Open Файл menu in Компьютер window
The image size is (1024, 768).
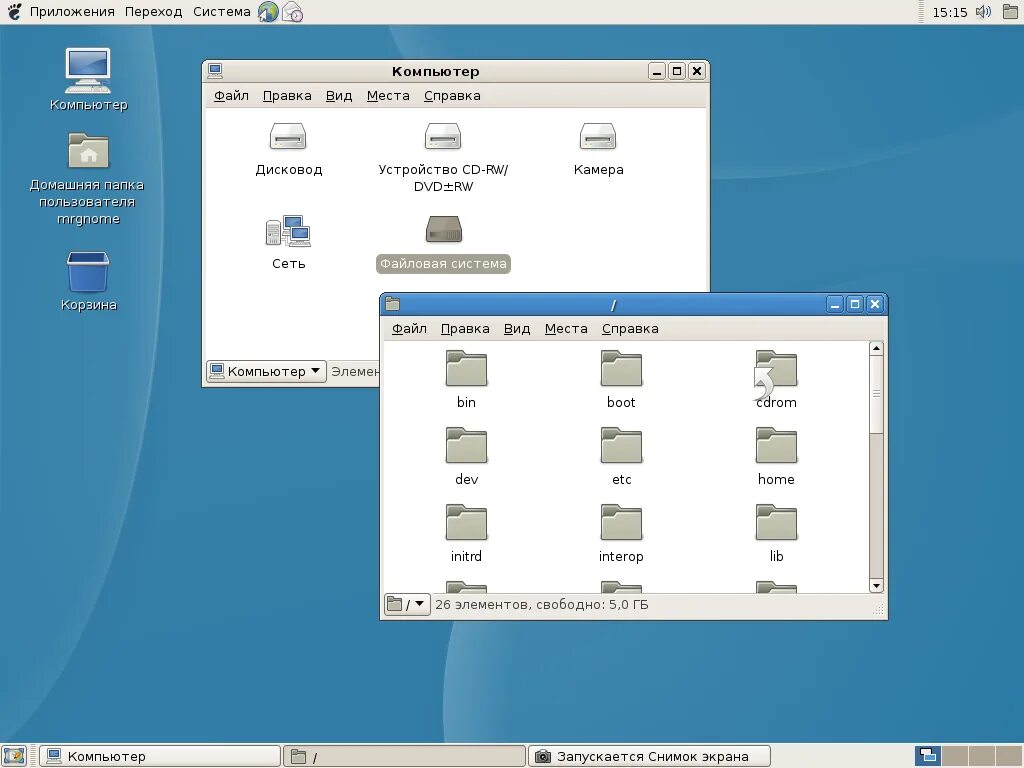tap(231, 95)
